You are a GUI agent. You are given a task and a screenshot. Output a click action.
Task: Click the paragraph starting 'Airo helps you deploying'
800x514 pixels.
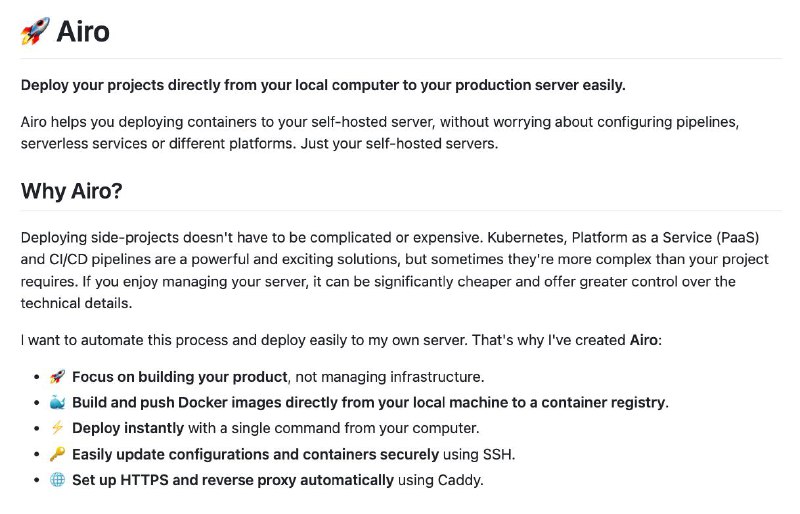[380, 133]
